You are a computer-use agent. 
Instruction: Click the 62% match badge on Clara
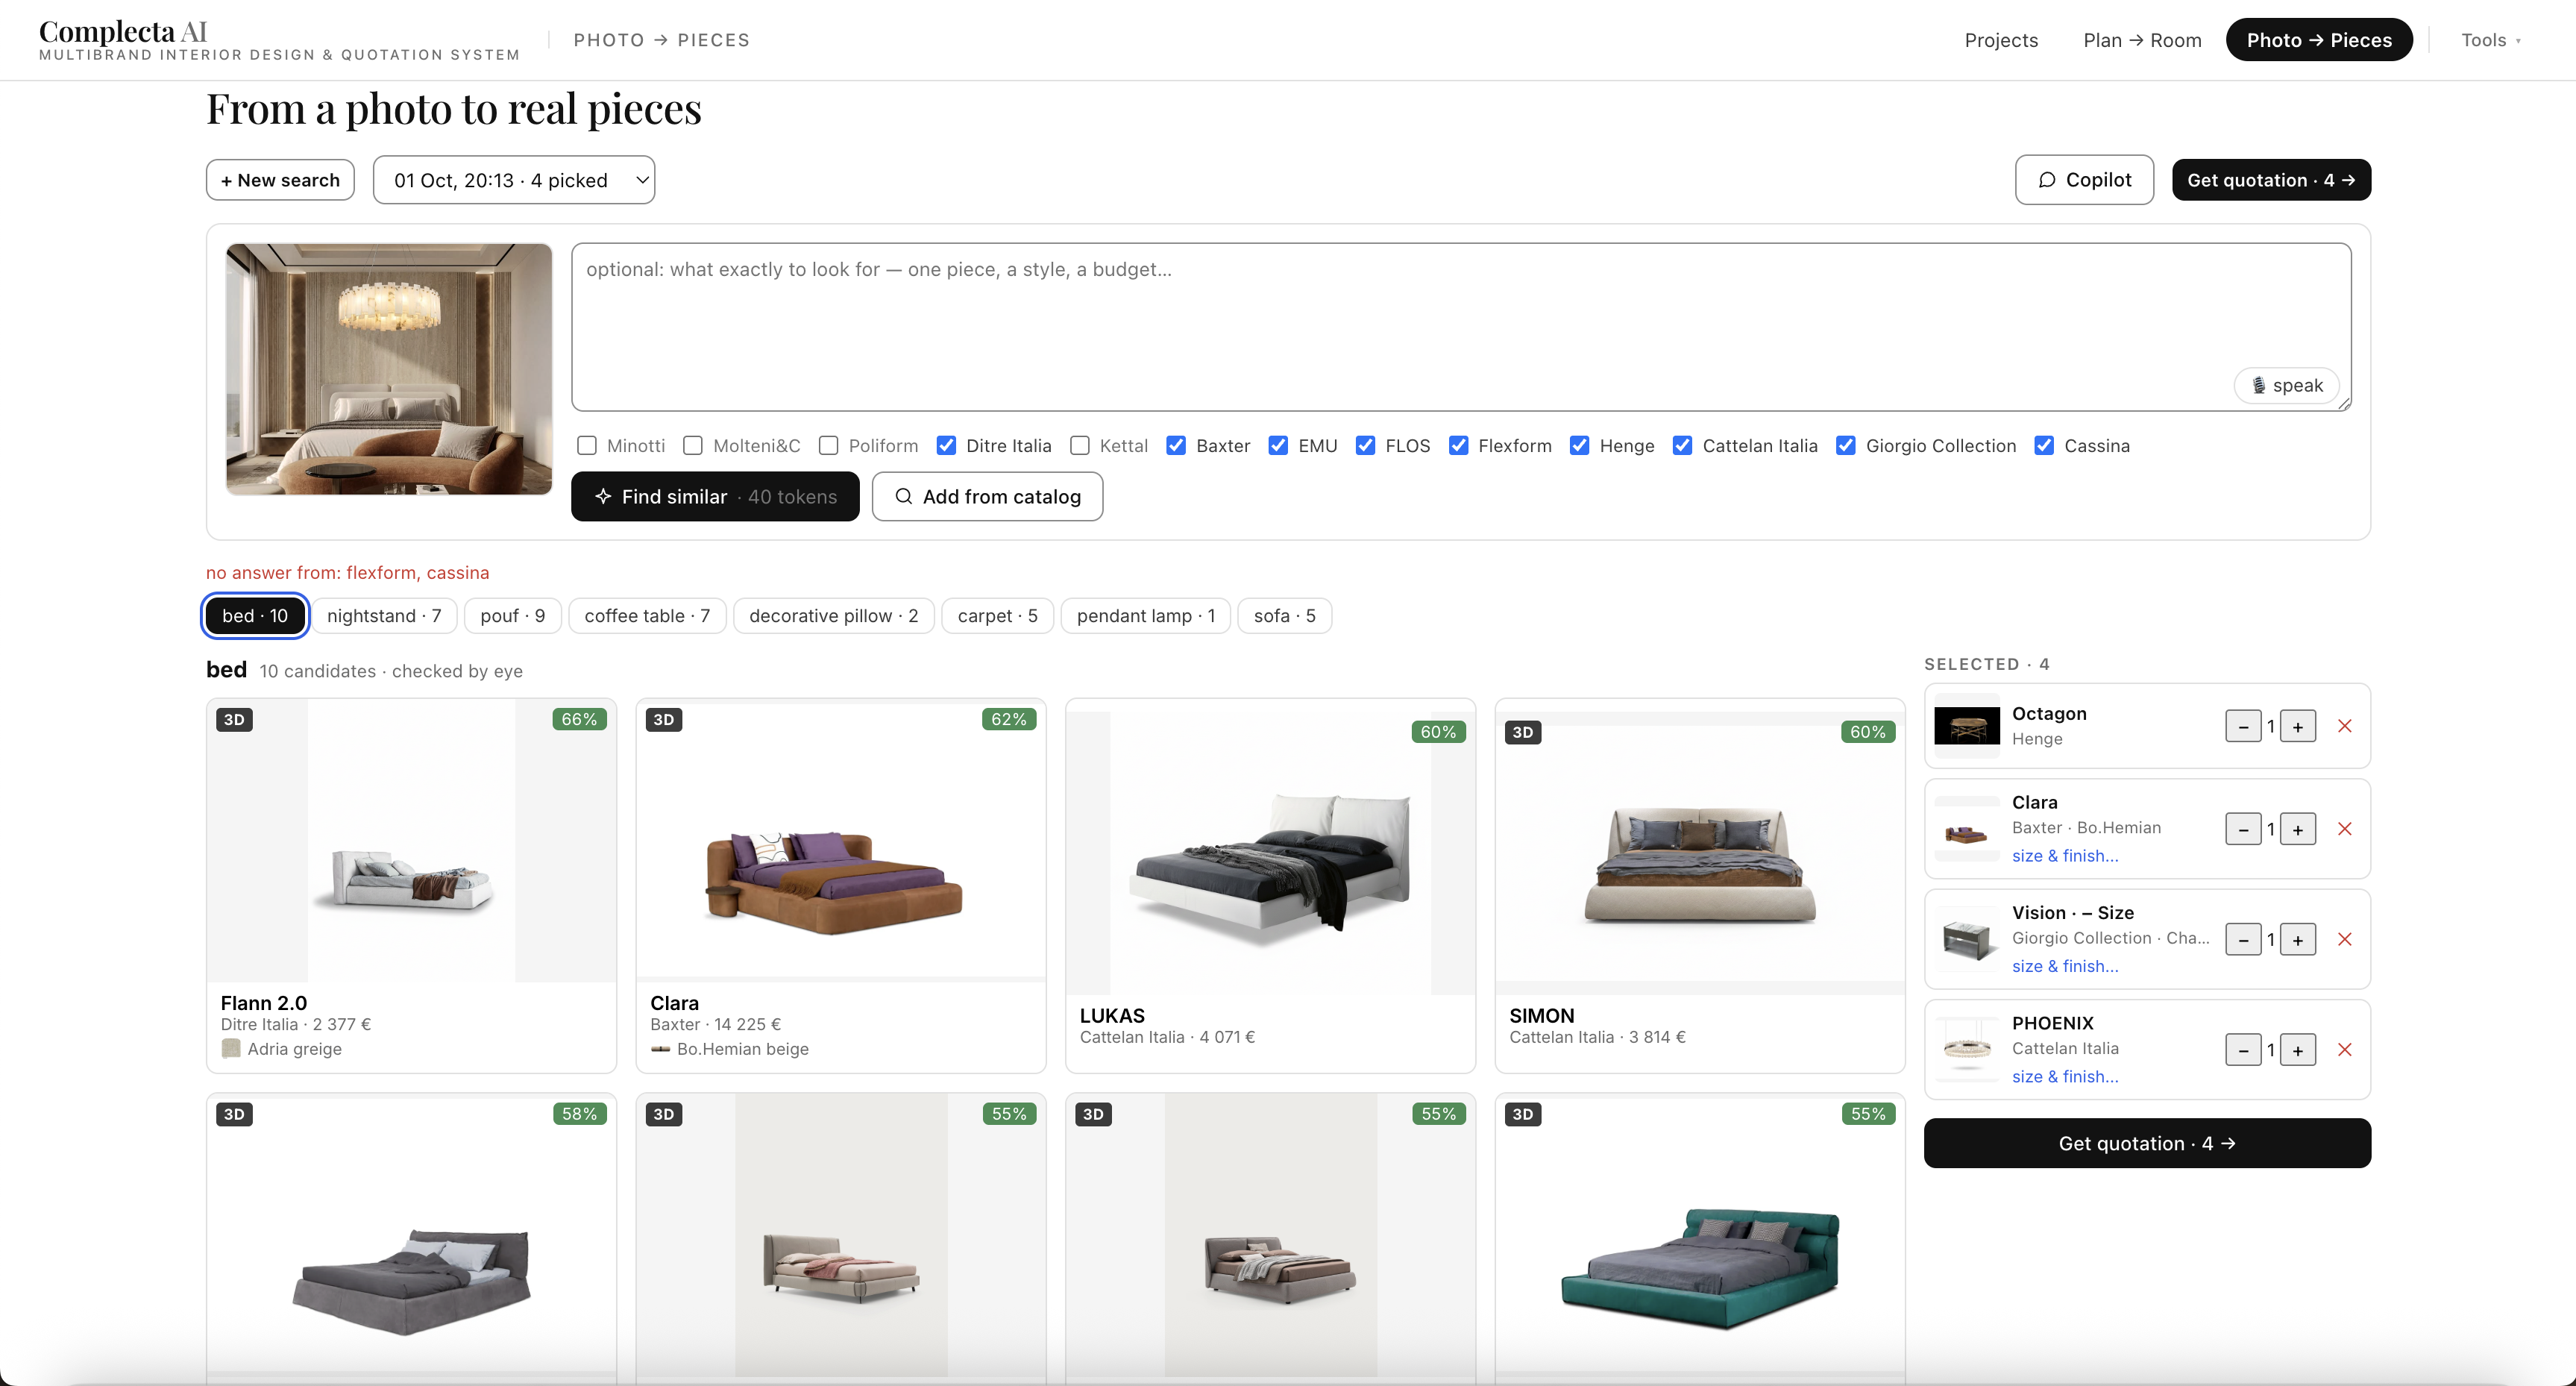[x=1009, y=720]
